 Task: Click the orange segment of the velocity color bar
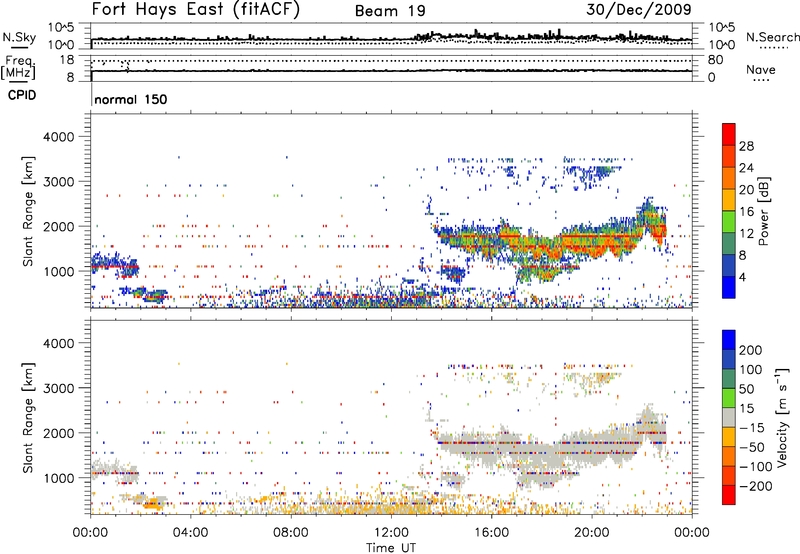[x=729, y=456]
